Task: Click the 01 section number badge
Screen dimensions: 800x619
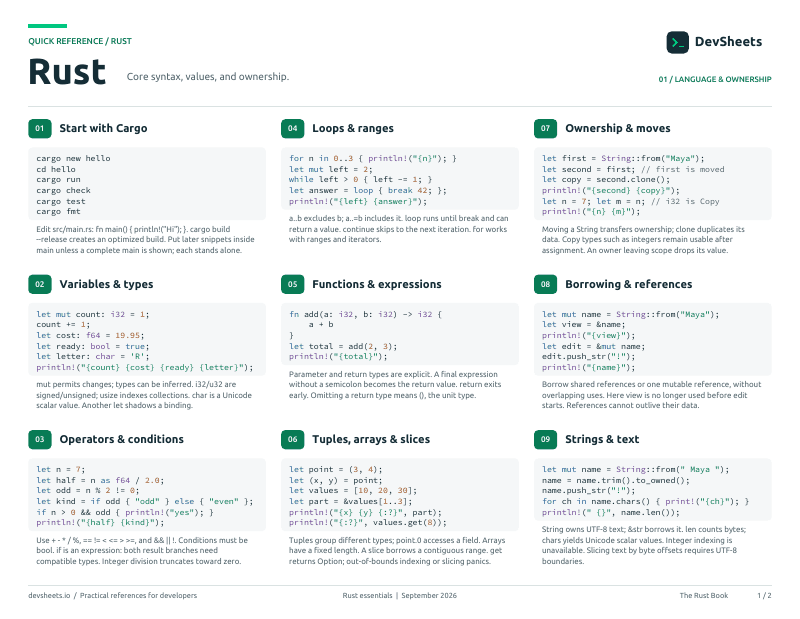Action: click(40, 129)
